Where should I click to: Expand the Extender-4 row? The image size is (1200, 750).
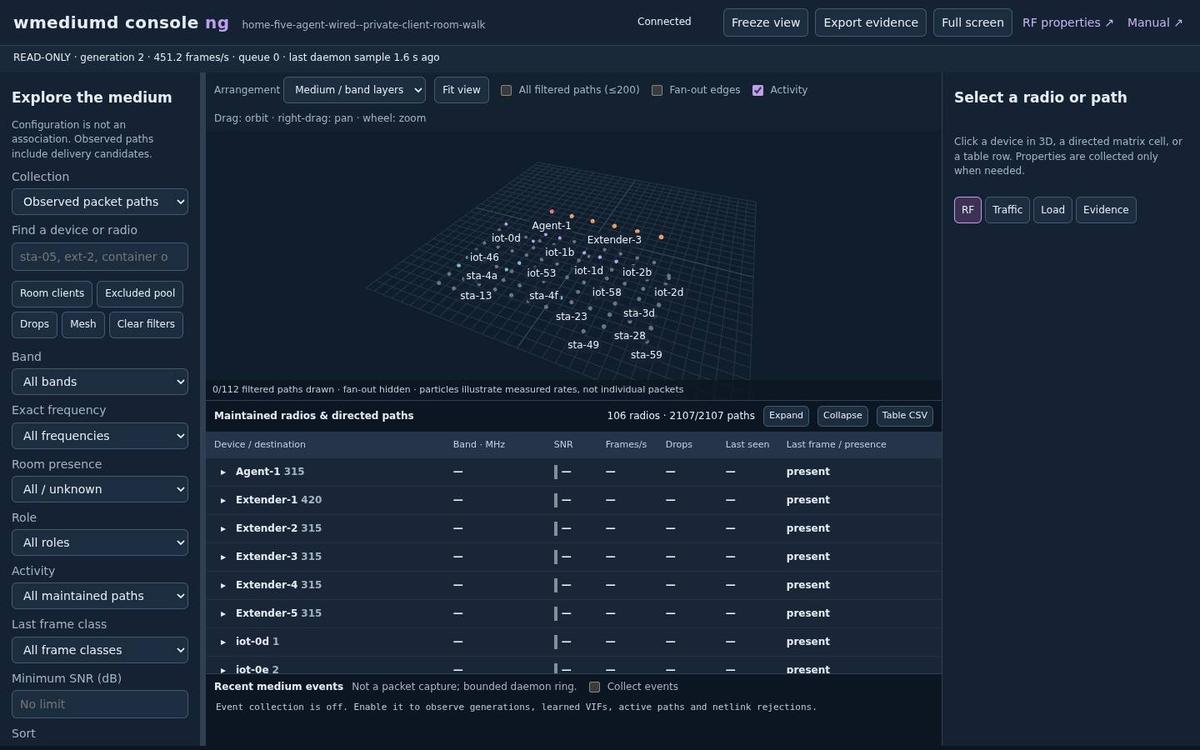coord(223,585)
